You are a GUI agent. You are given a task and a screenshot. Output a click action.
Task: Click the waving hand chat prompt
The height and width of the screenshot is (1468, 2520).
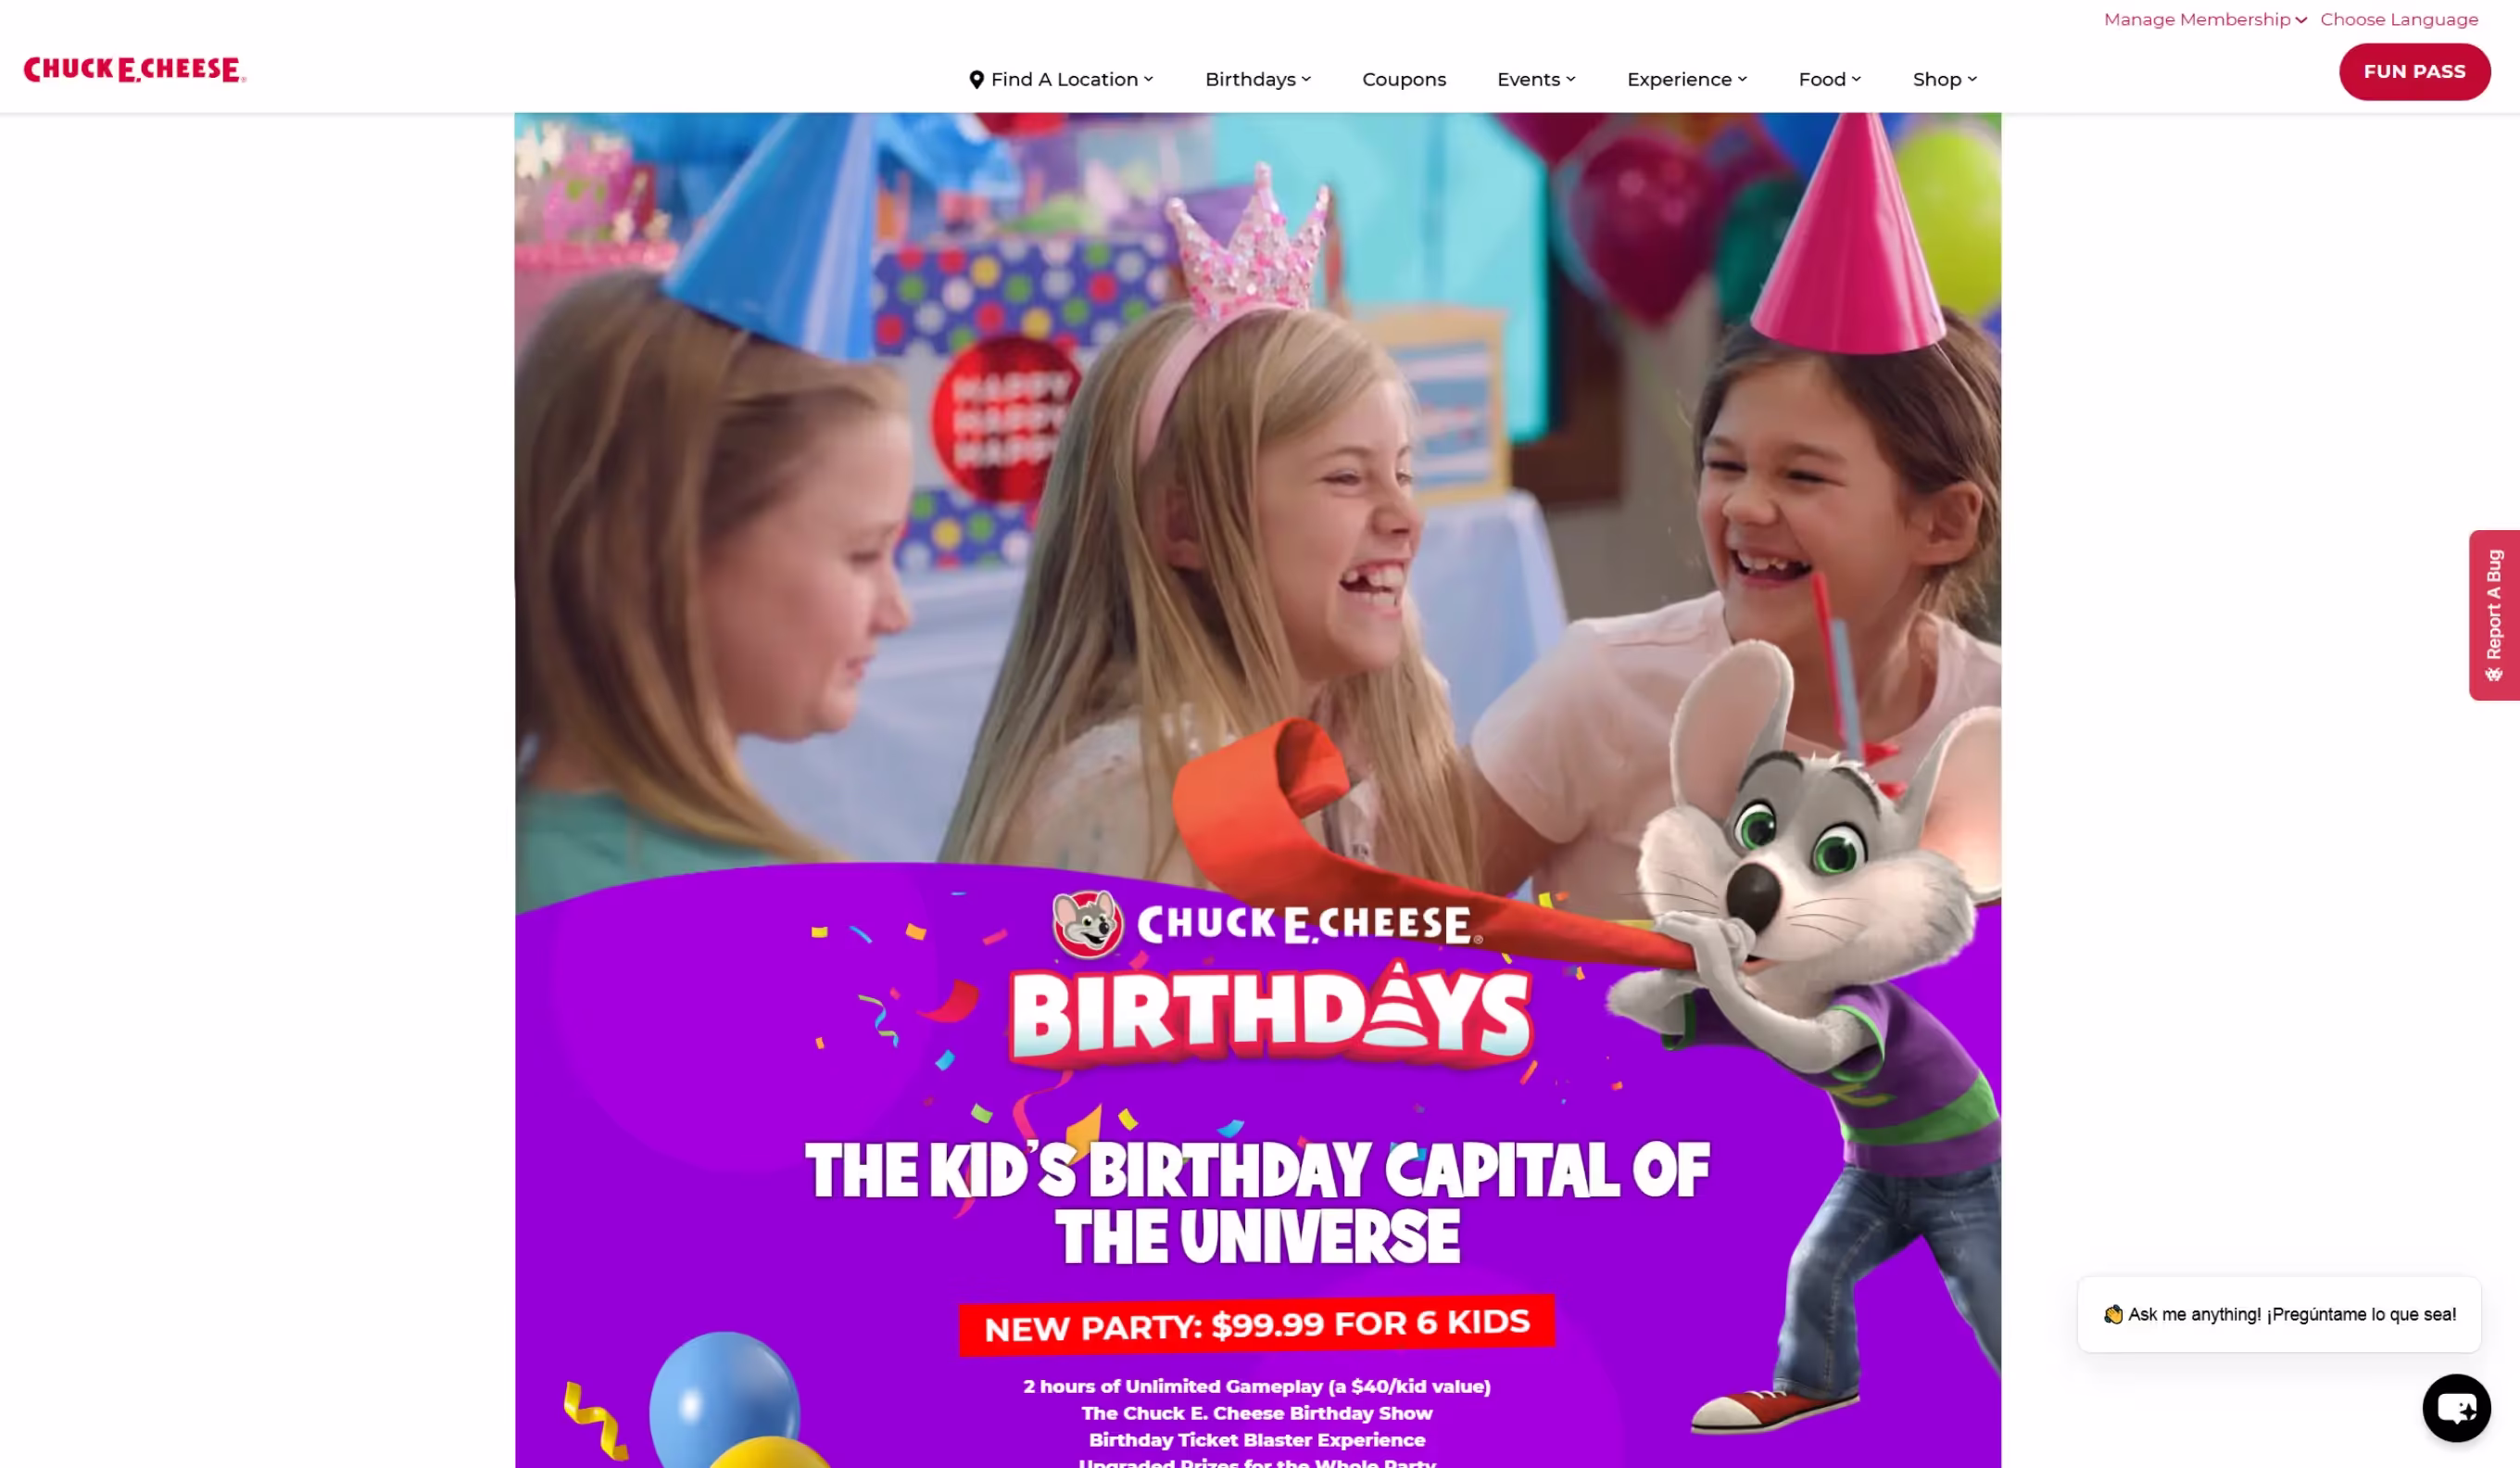(x=2278, y=1313)
